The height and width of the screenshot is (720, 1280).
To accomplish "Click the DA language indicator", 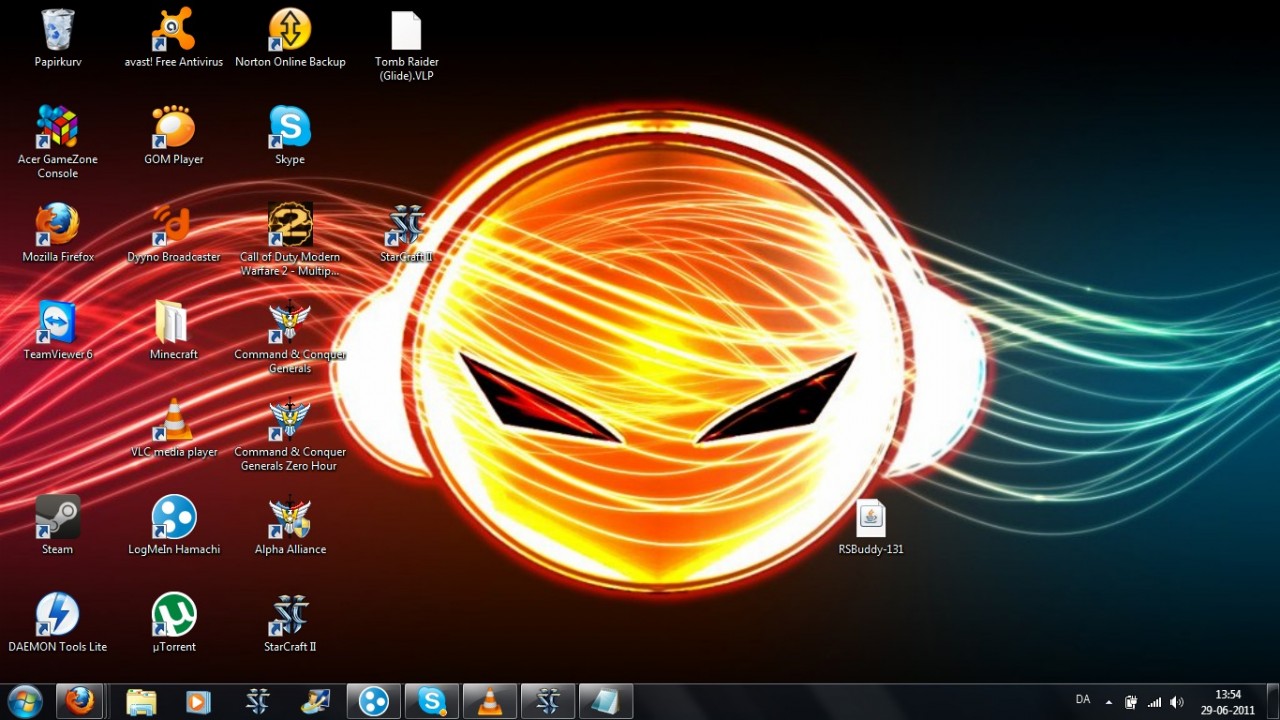I will [1083, 700].
